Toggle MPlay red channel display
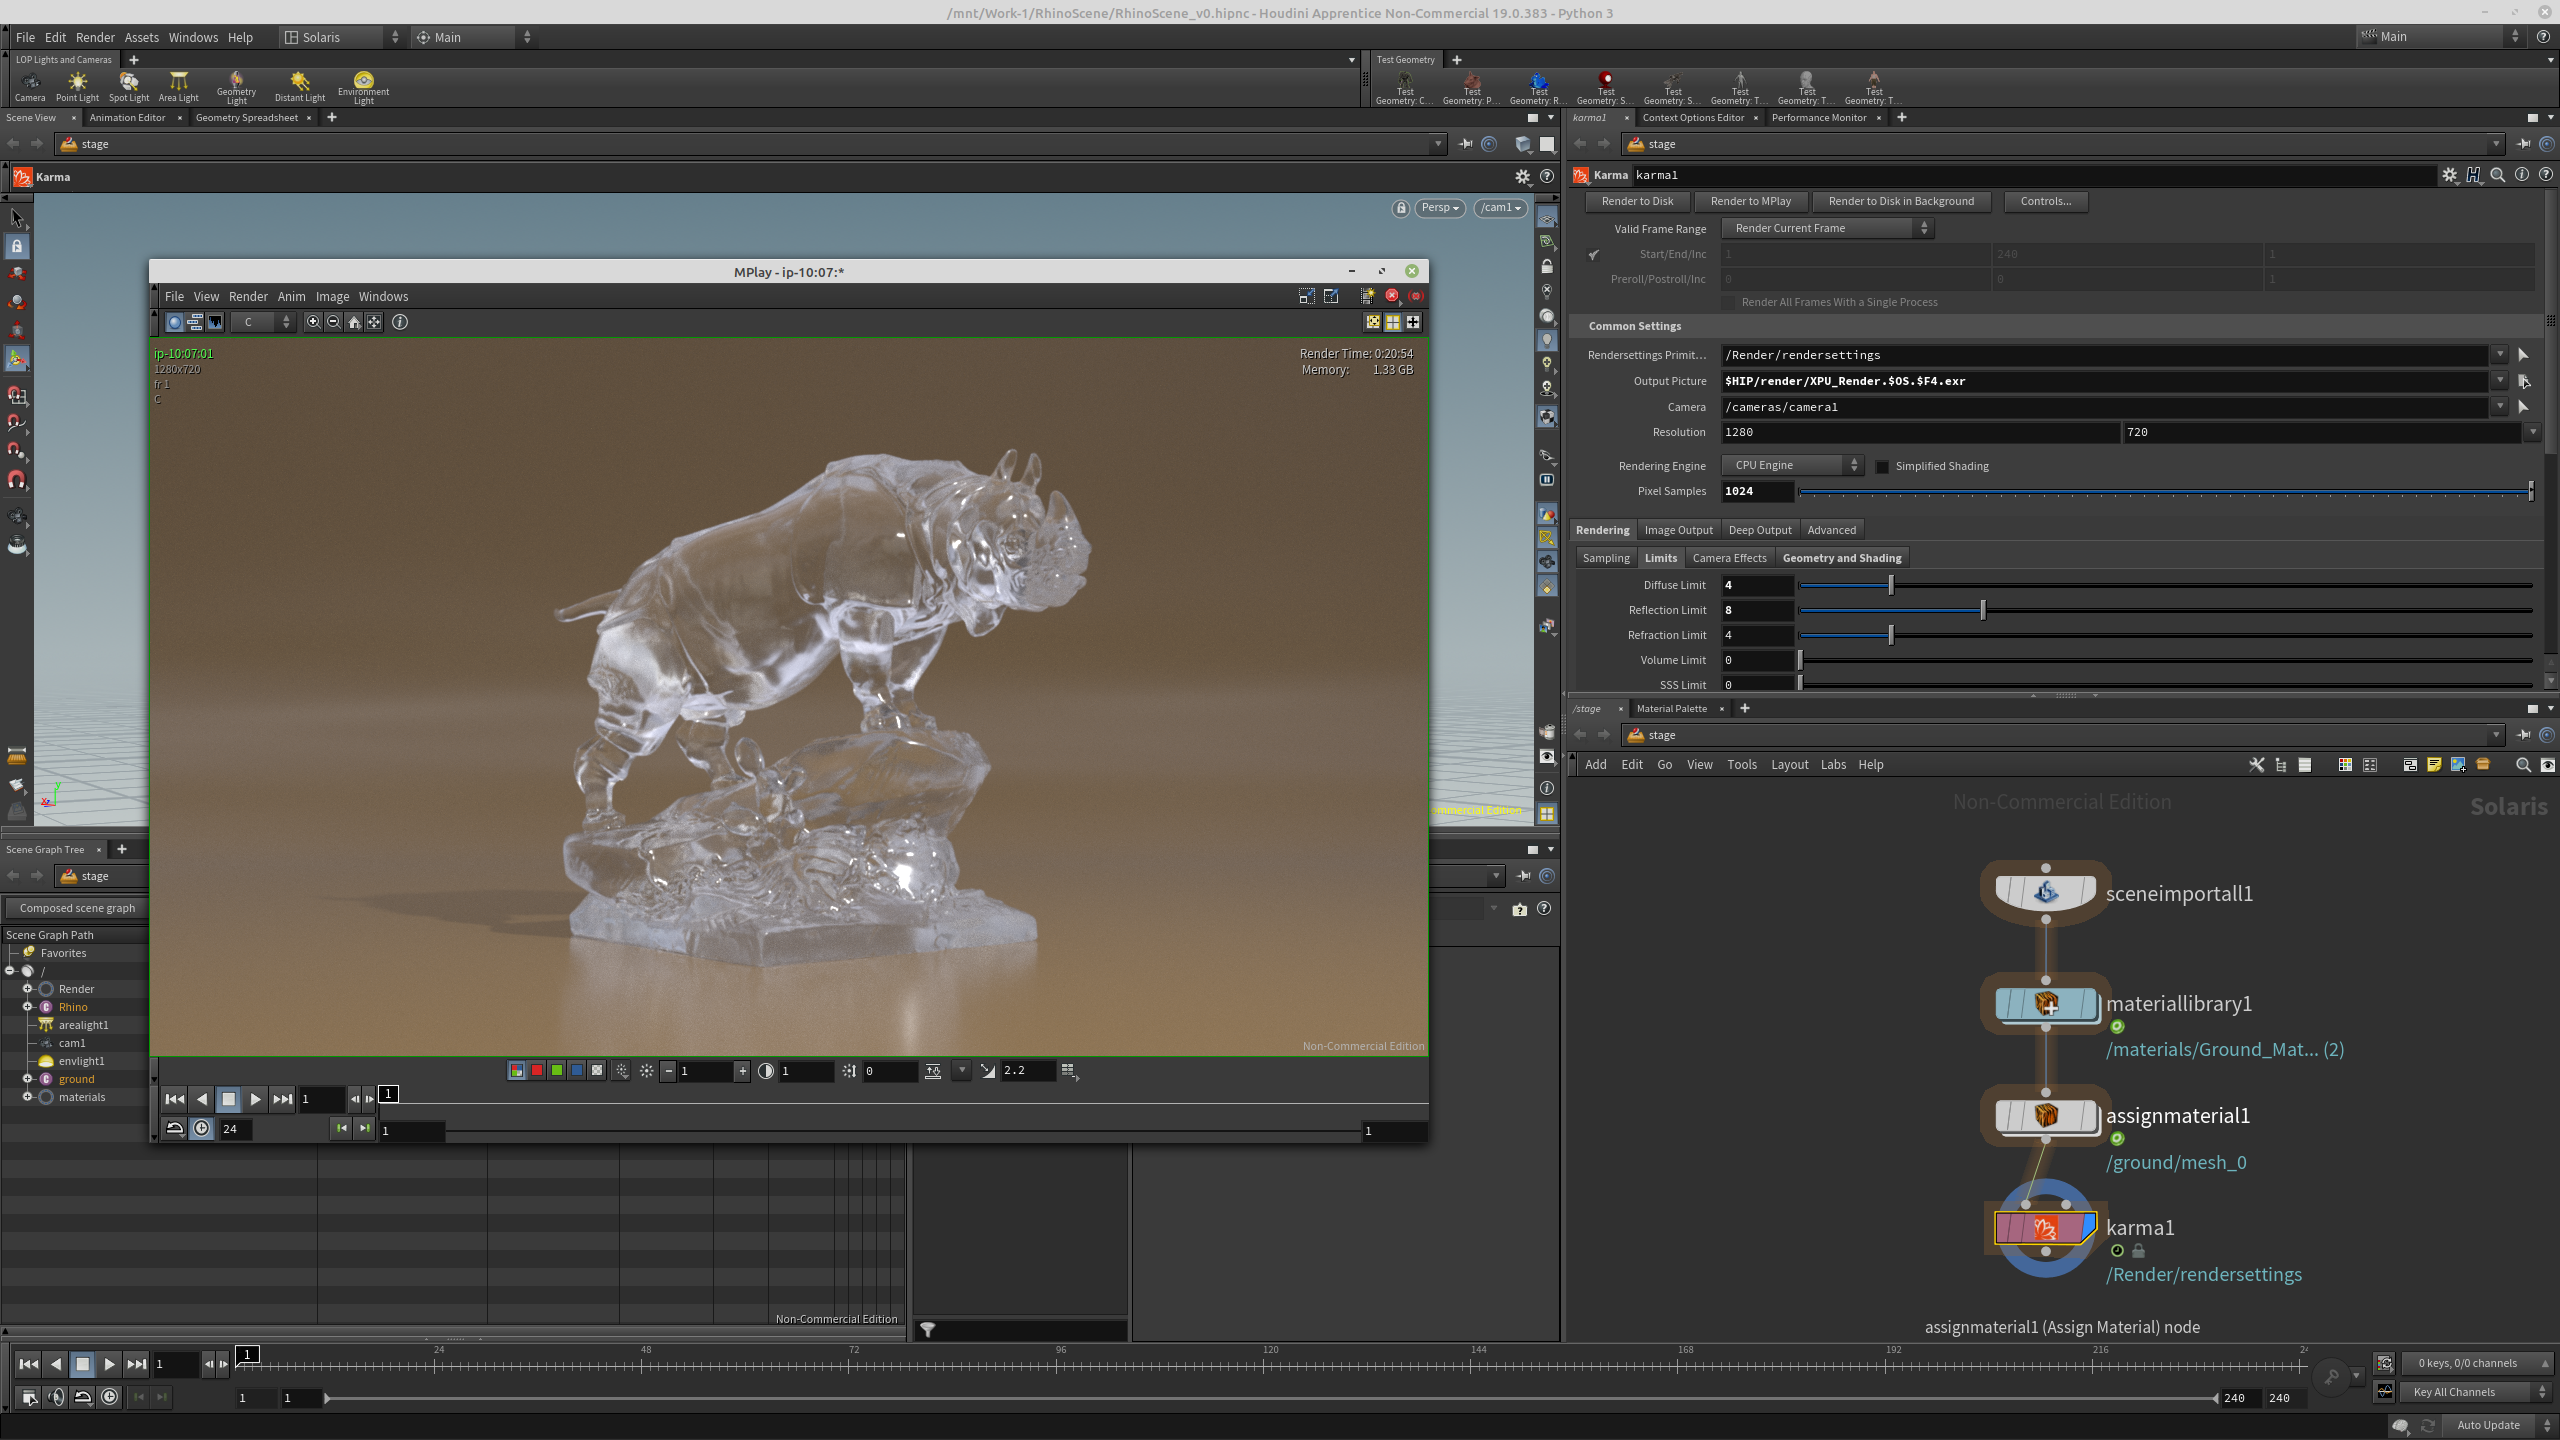The height and width of the screenshot is (1440, 2560). pos(537,1071)
